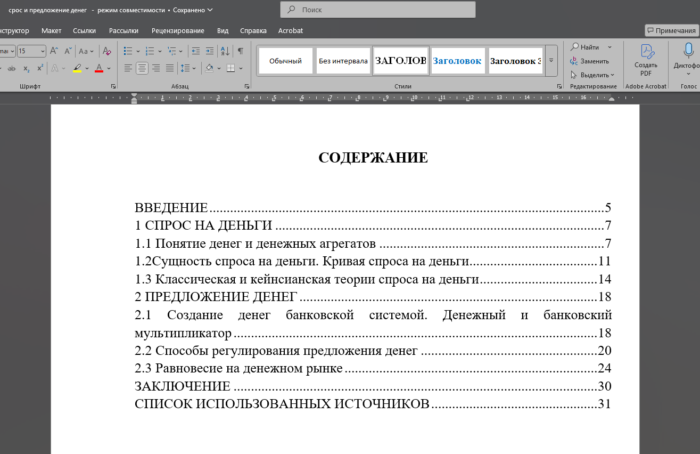The image size is (700, 454).
Task: Open the Выделить selection menu
Action: [592, 75]
